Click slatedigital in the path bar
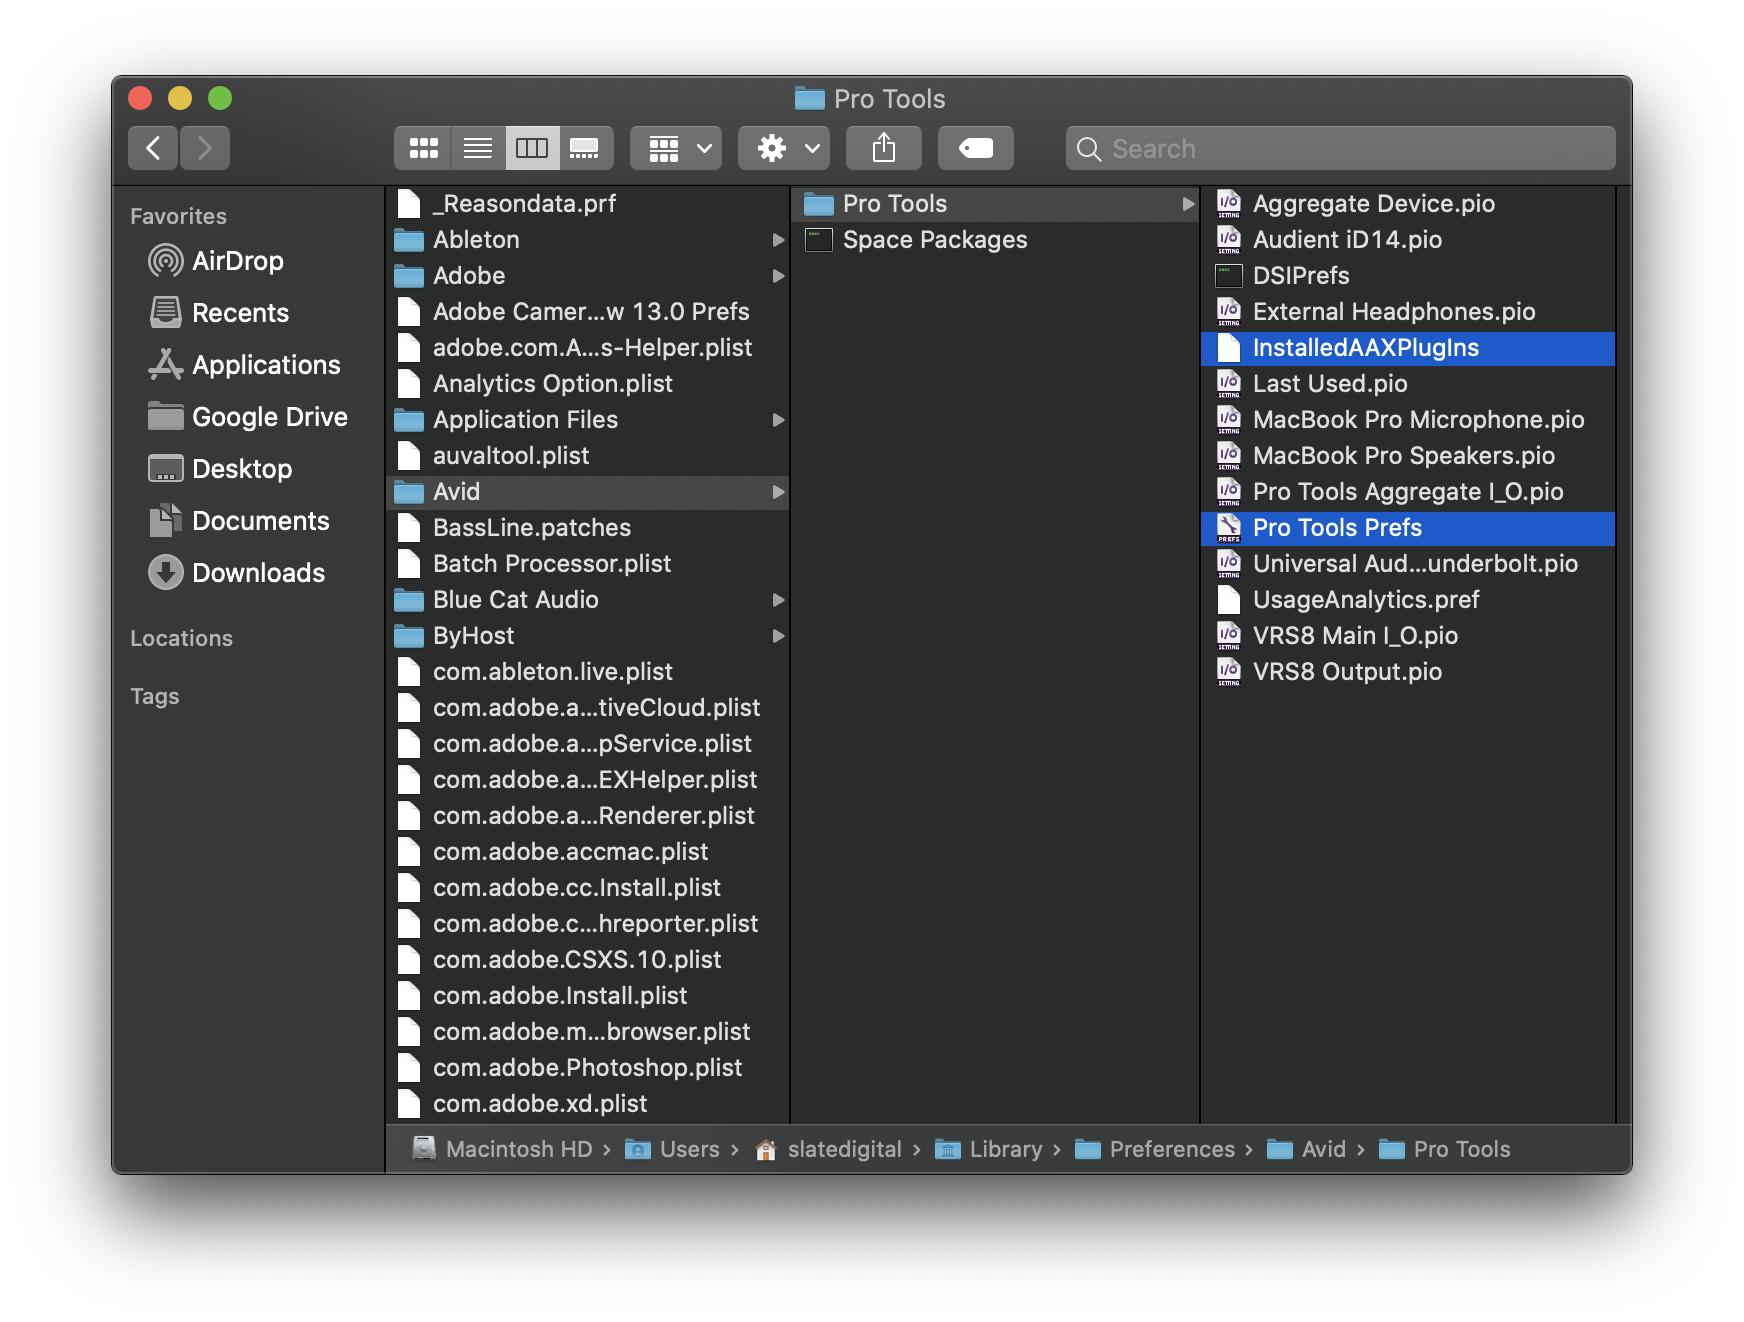The image size is (1744, 1322). [828, 1150]
